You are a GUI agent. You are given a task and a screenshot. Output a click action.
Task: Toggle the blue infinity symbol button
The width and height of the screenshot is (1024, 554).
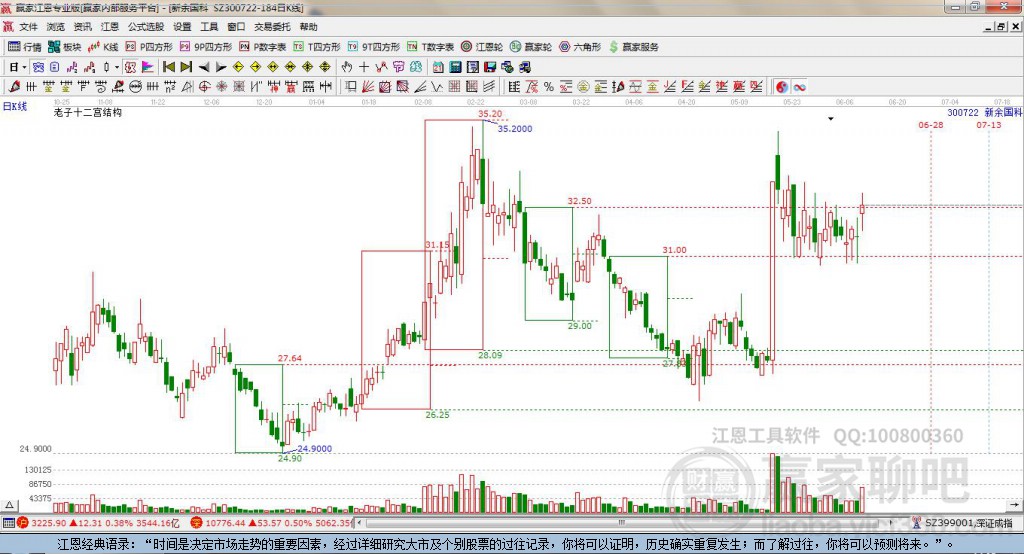click(x=799, y=87)
